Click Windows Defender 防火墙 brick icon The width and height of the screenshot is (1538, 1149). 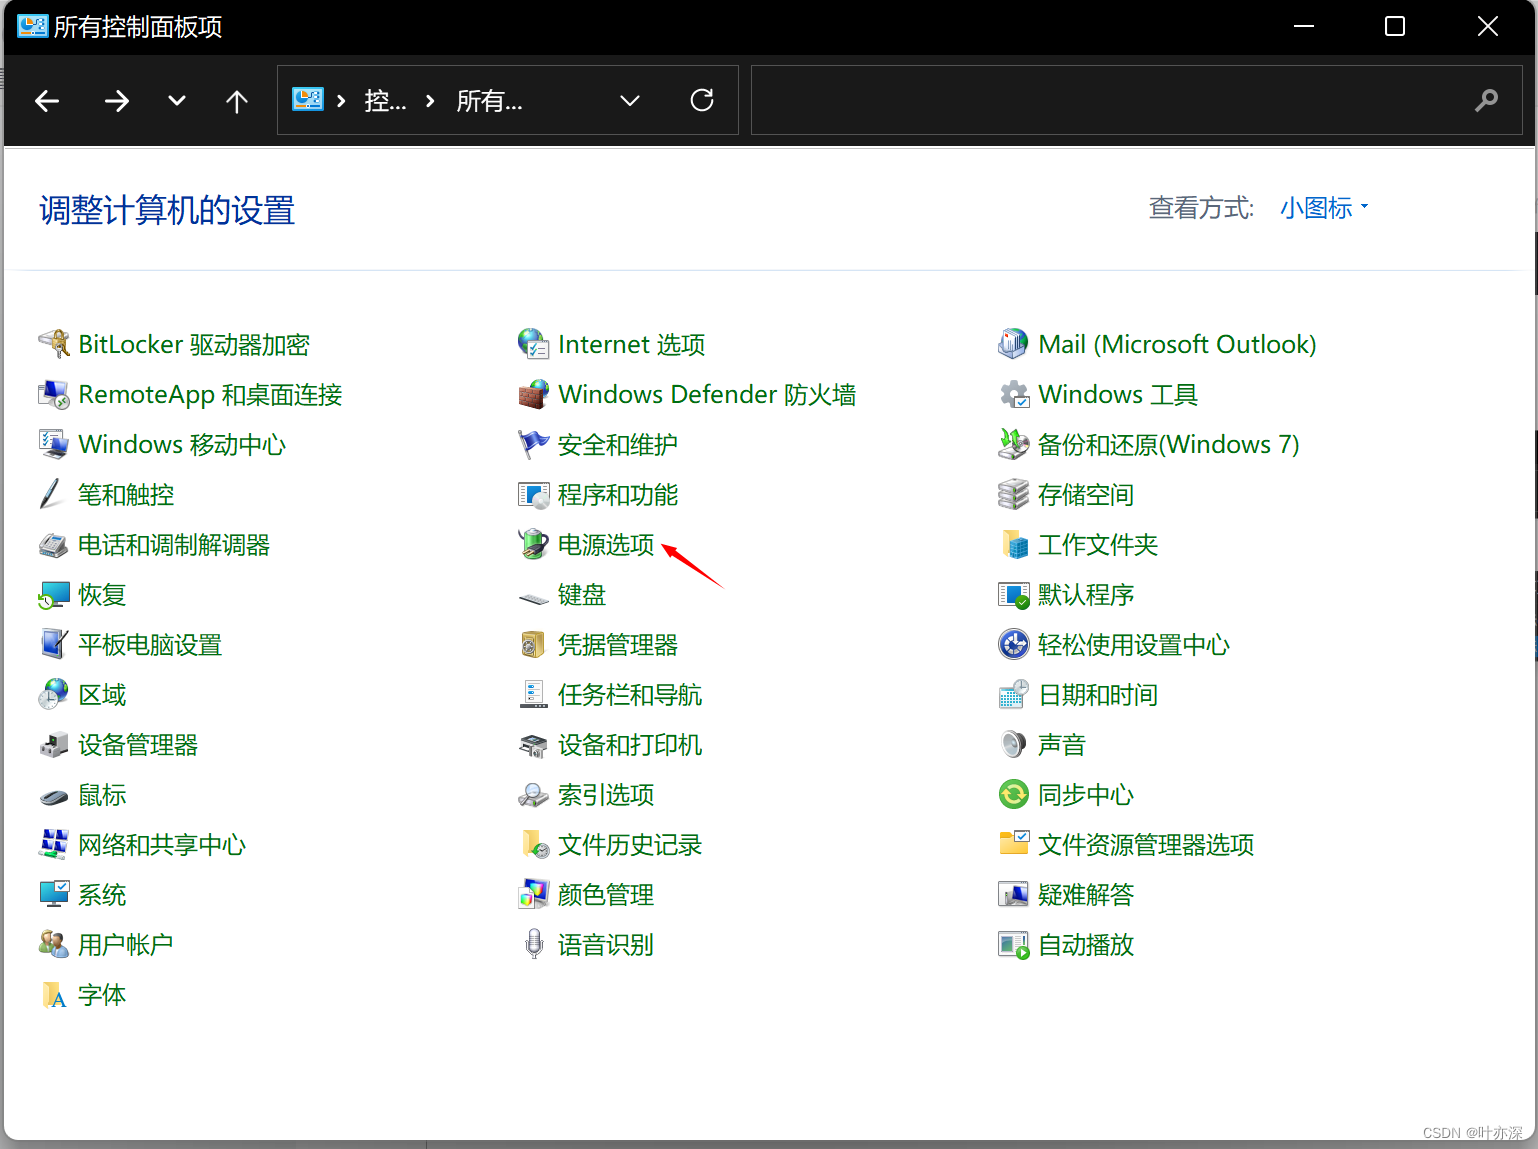point(533,394)
